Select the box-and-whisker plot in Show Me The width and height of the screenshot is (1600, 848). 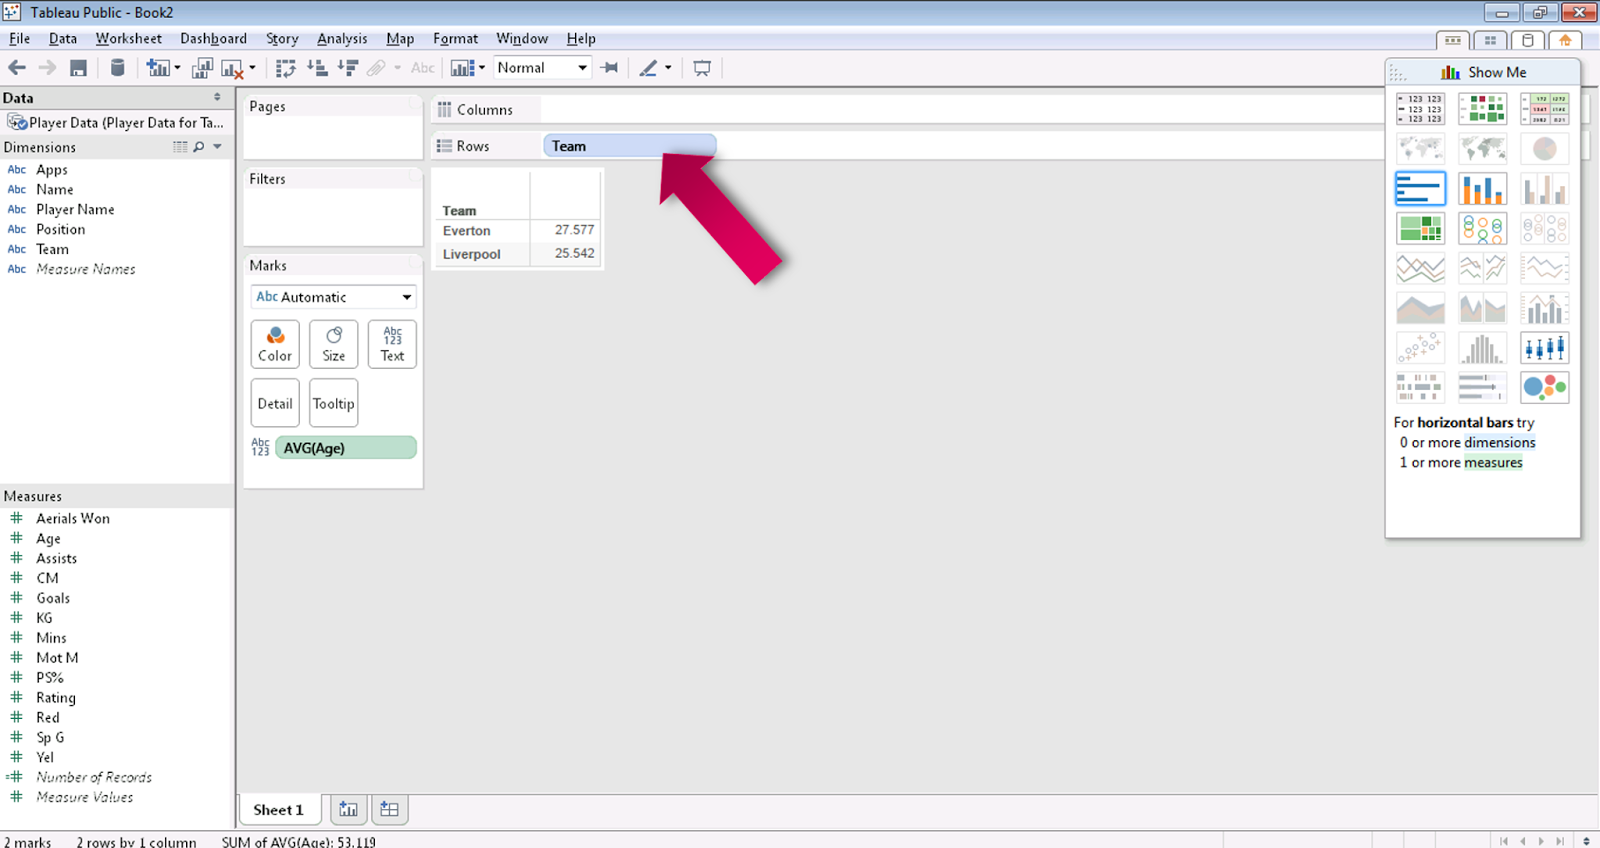point(1544,348)
